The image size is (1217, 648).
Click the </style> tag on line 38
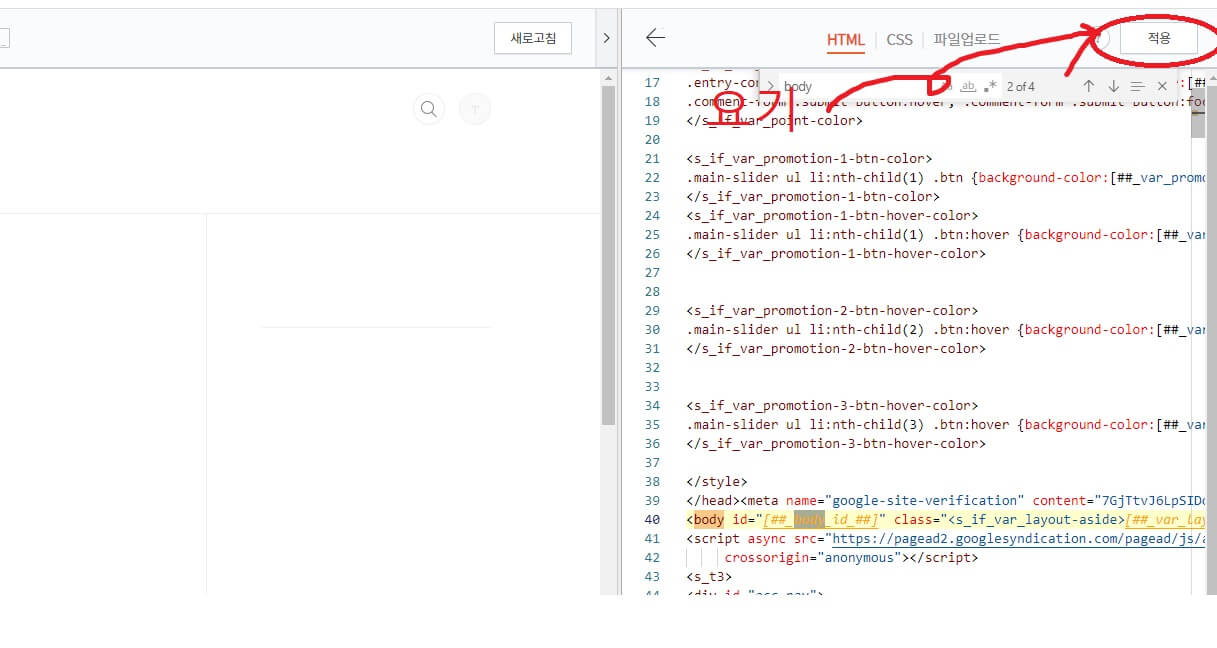717,481
